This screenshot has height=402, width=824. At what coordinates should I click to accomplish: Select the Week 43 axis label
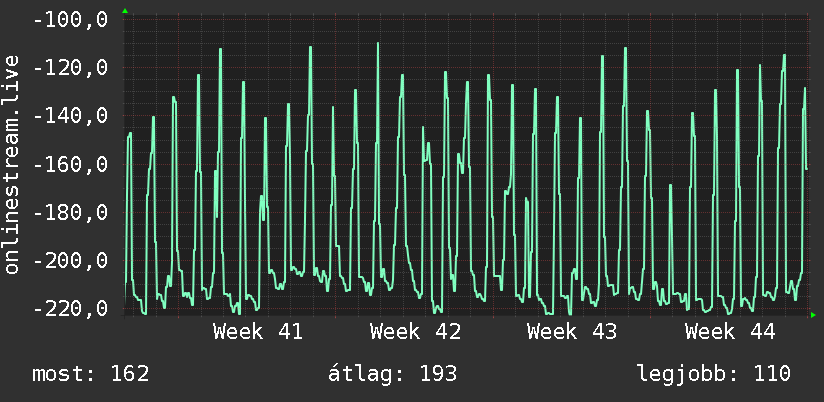[572, 332]
